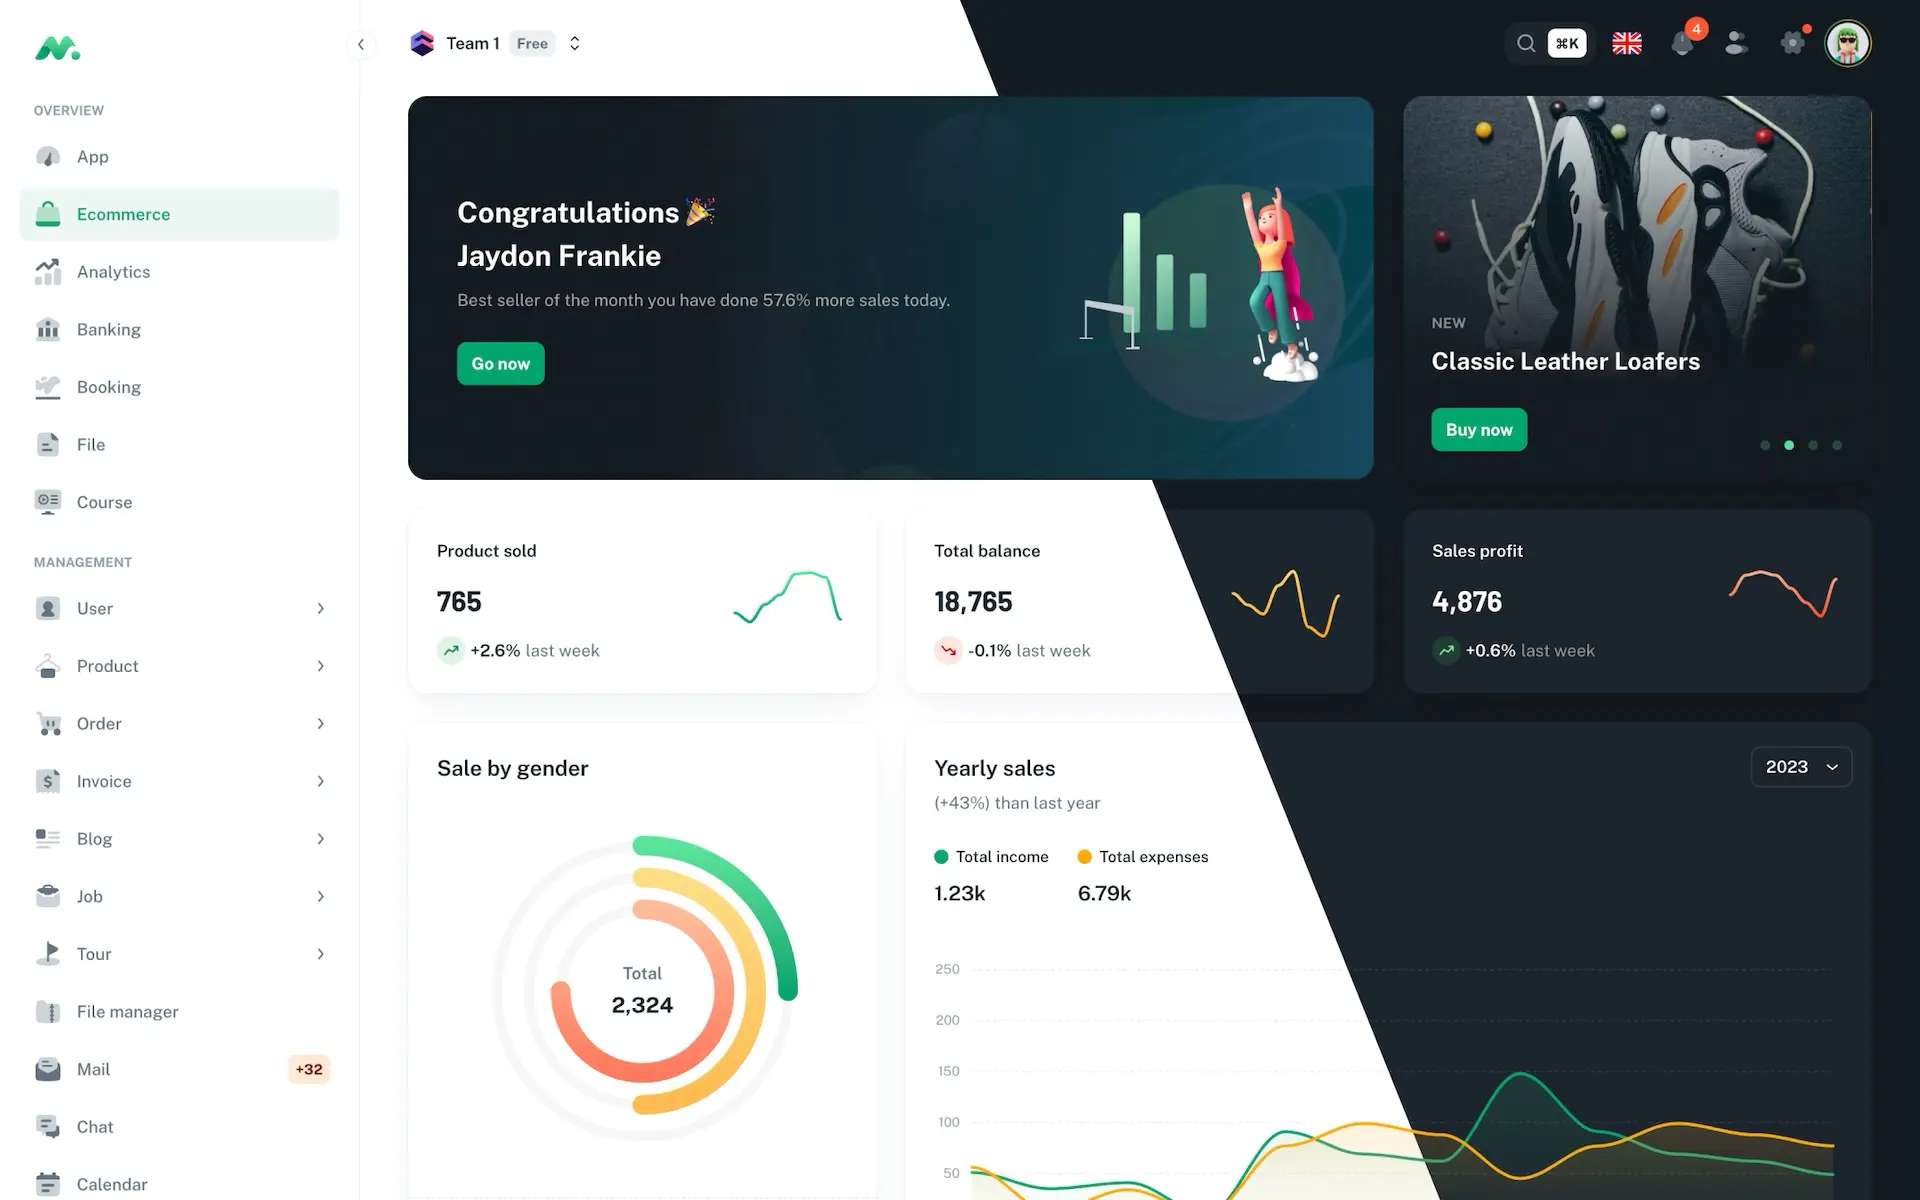1920x1200 pixels.
Task: Expand the Order management section
Action: coord(319,723)
